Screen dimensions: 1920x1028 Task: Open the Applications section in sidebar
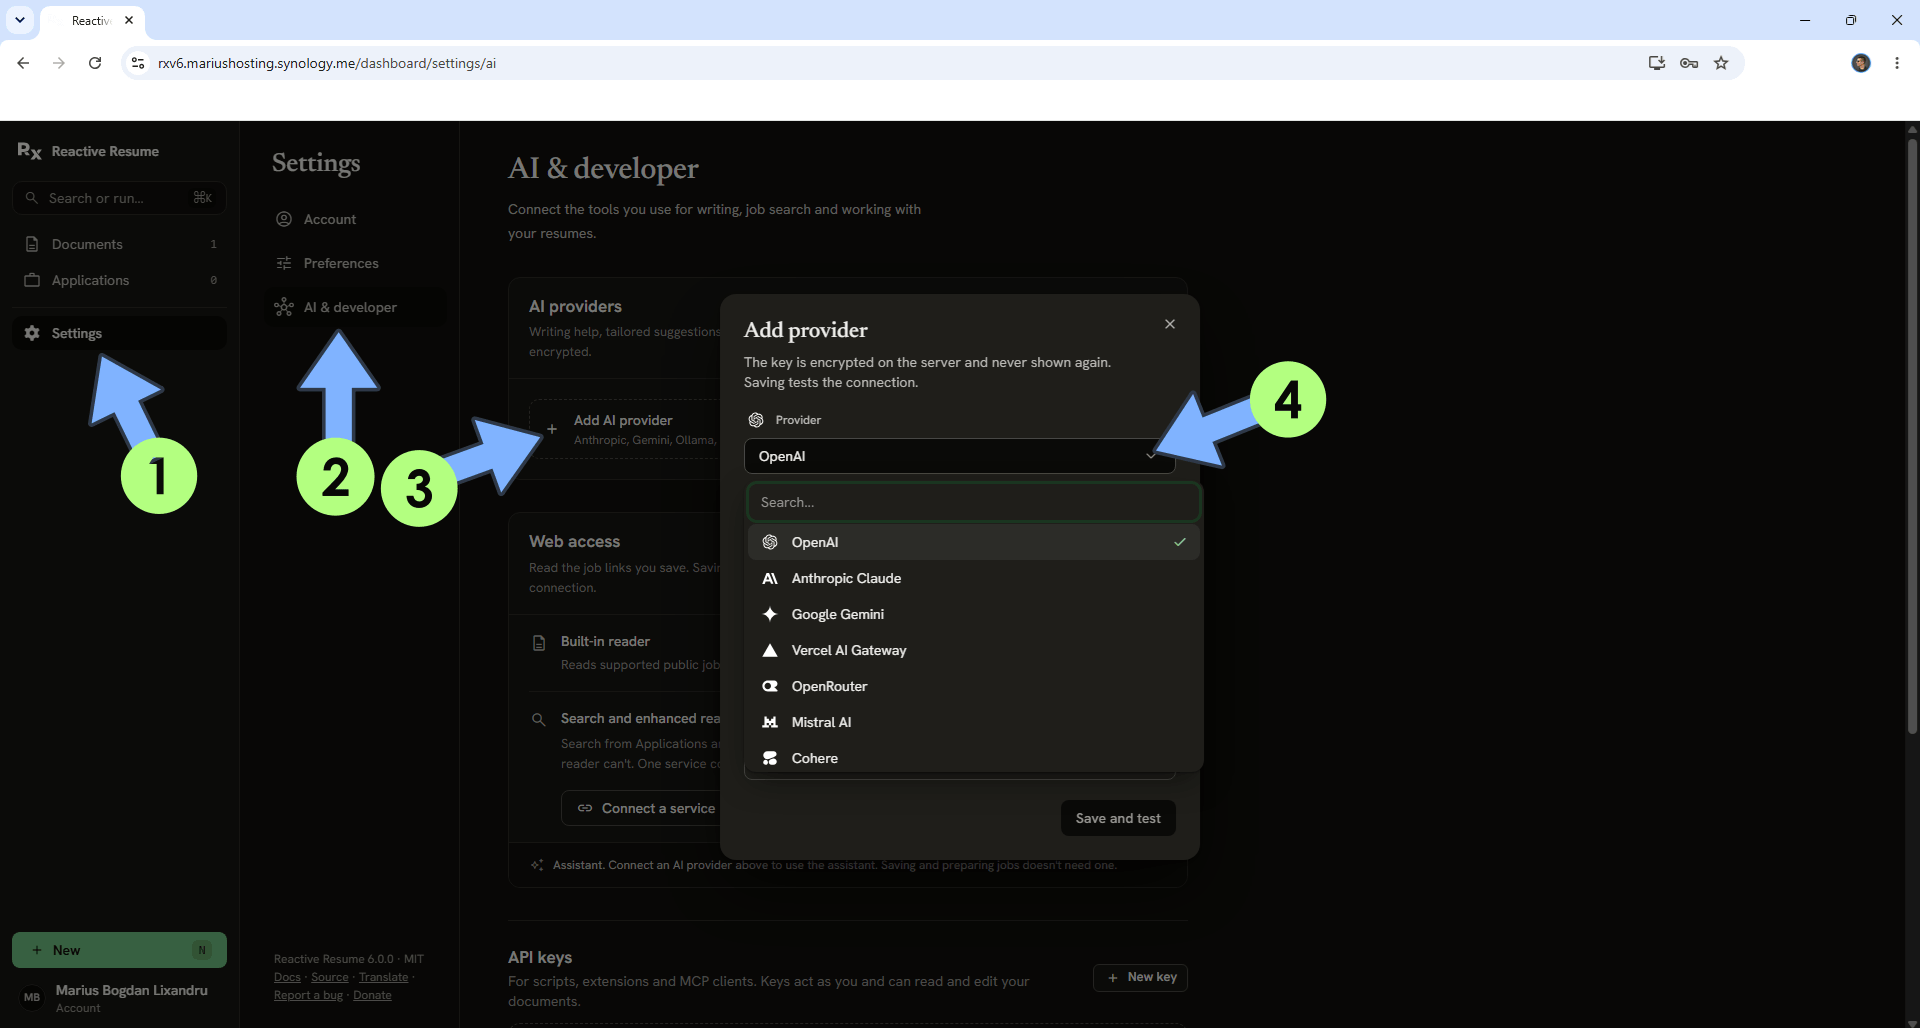(119, 280)
